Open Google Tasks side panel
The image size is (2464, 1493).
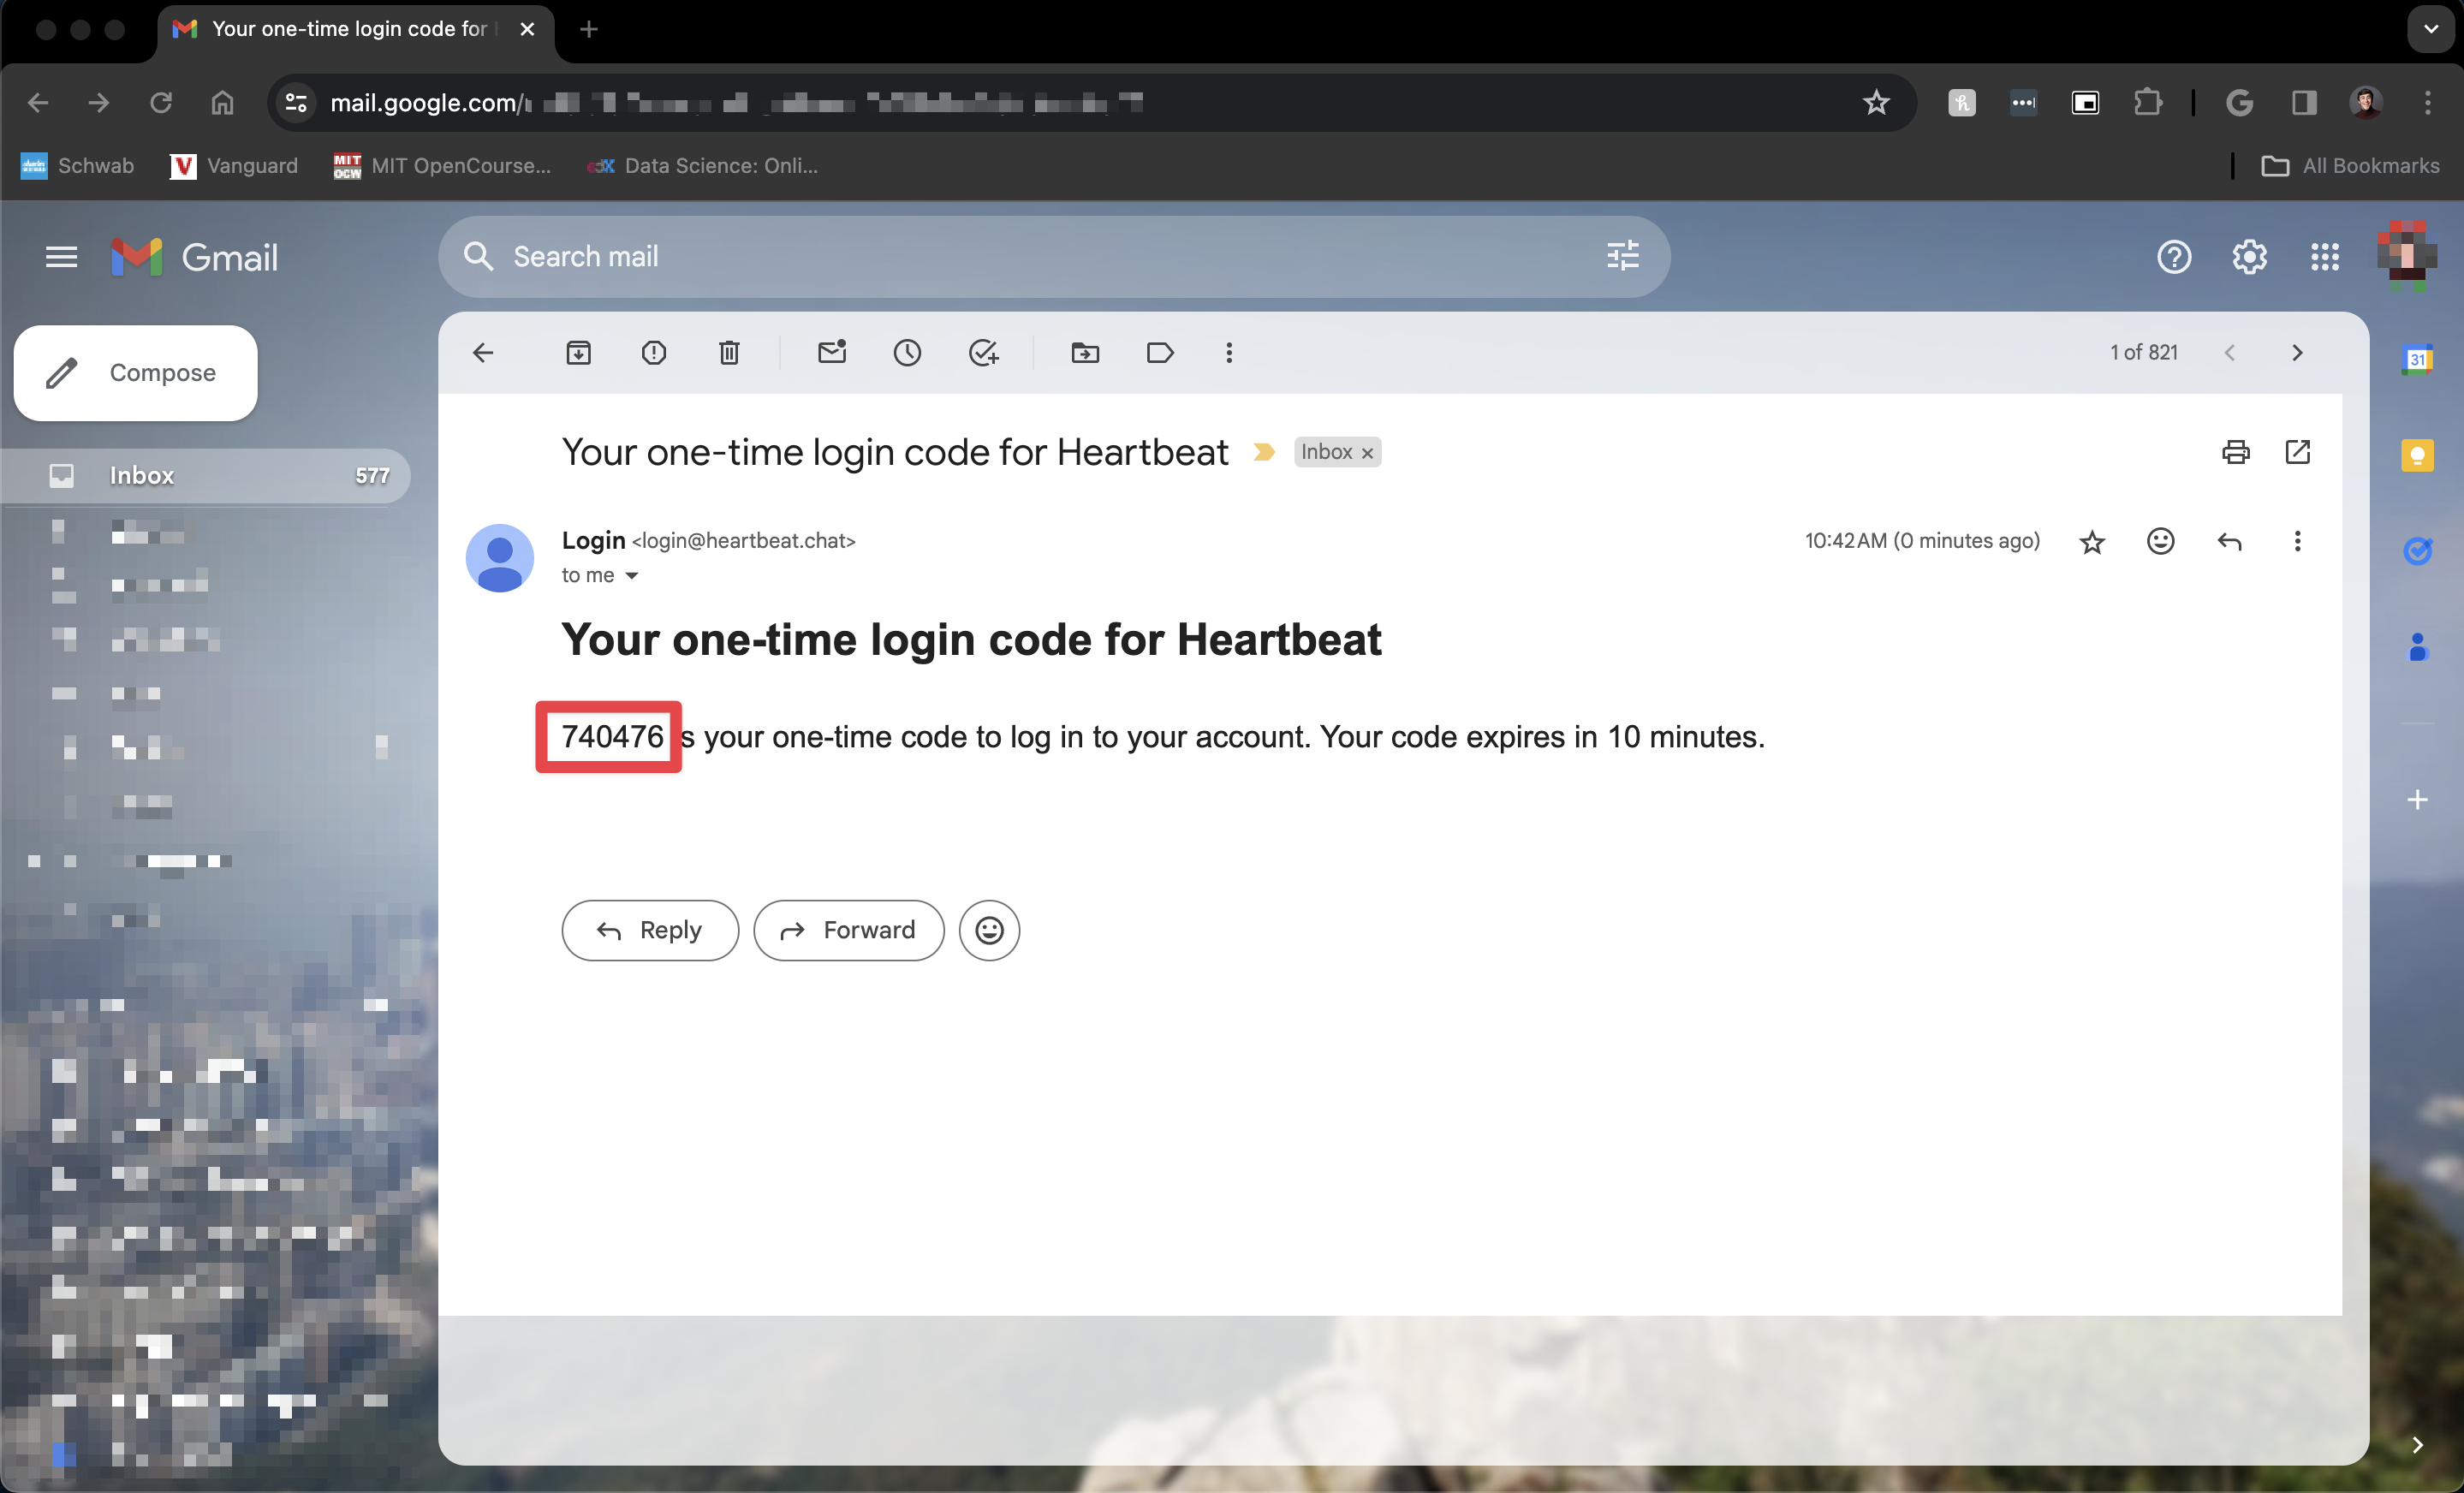[x=2417, y=550]
